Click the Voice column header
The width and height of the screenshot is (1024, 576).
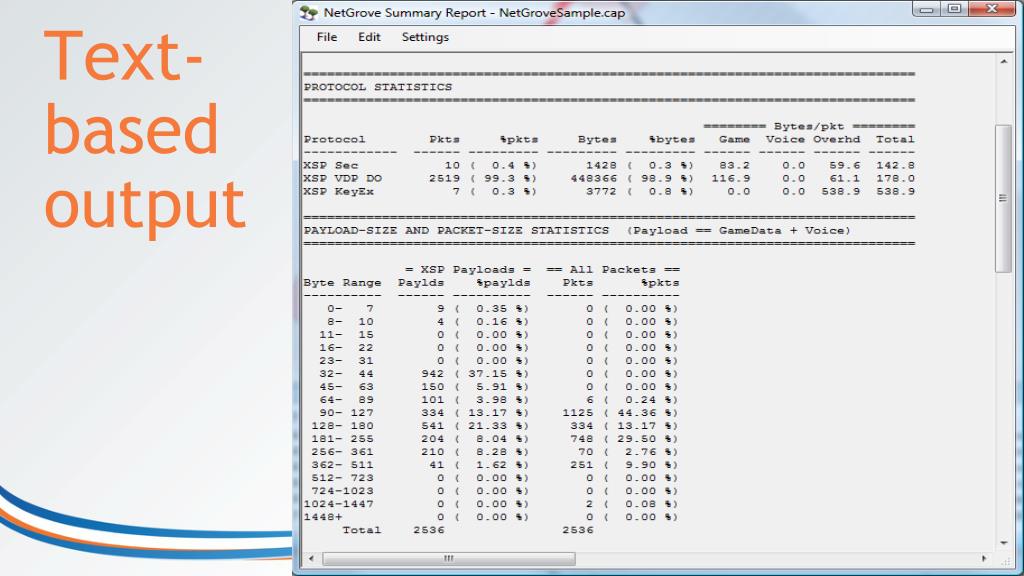[x=785, y=139]
